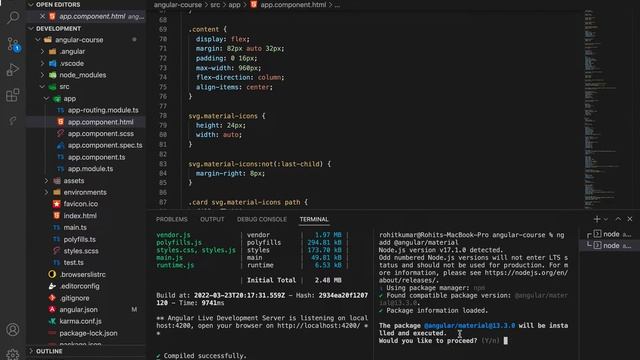
Task: Open index.html file
Action: click(x=80, y=216)
